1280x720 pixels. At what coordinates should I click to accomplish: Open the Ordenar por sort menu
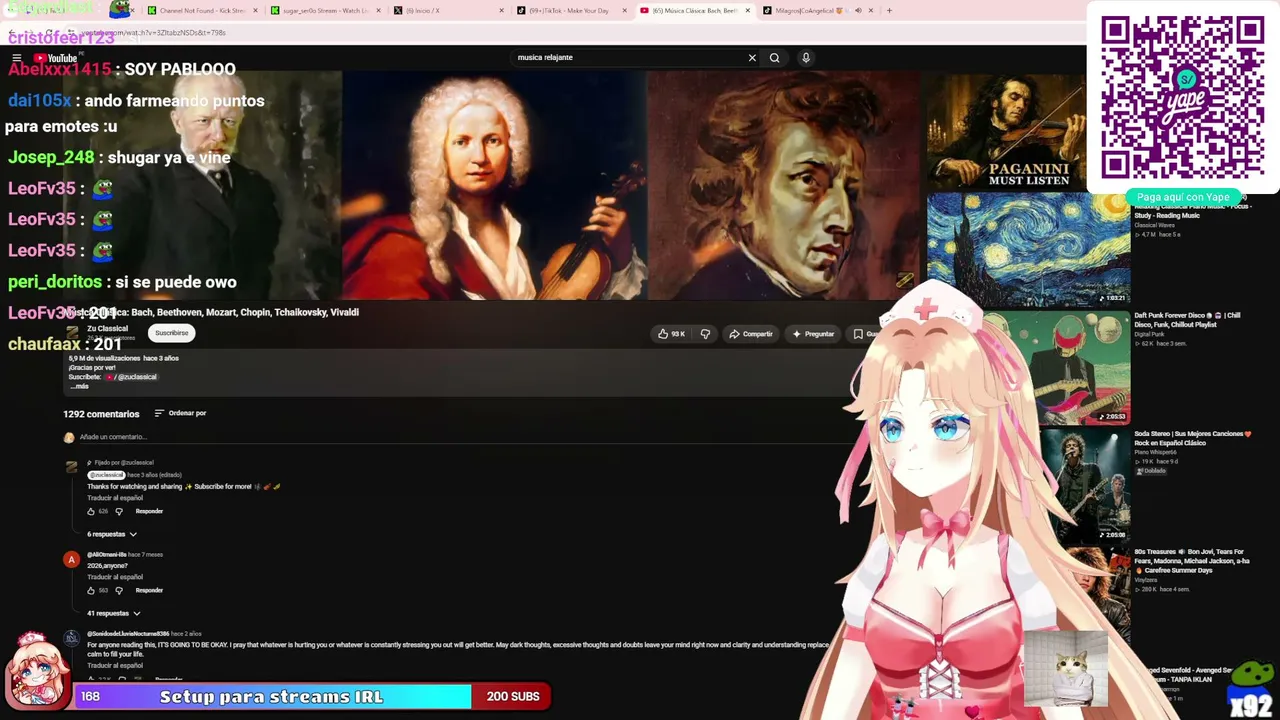[181, 413]
